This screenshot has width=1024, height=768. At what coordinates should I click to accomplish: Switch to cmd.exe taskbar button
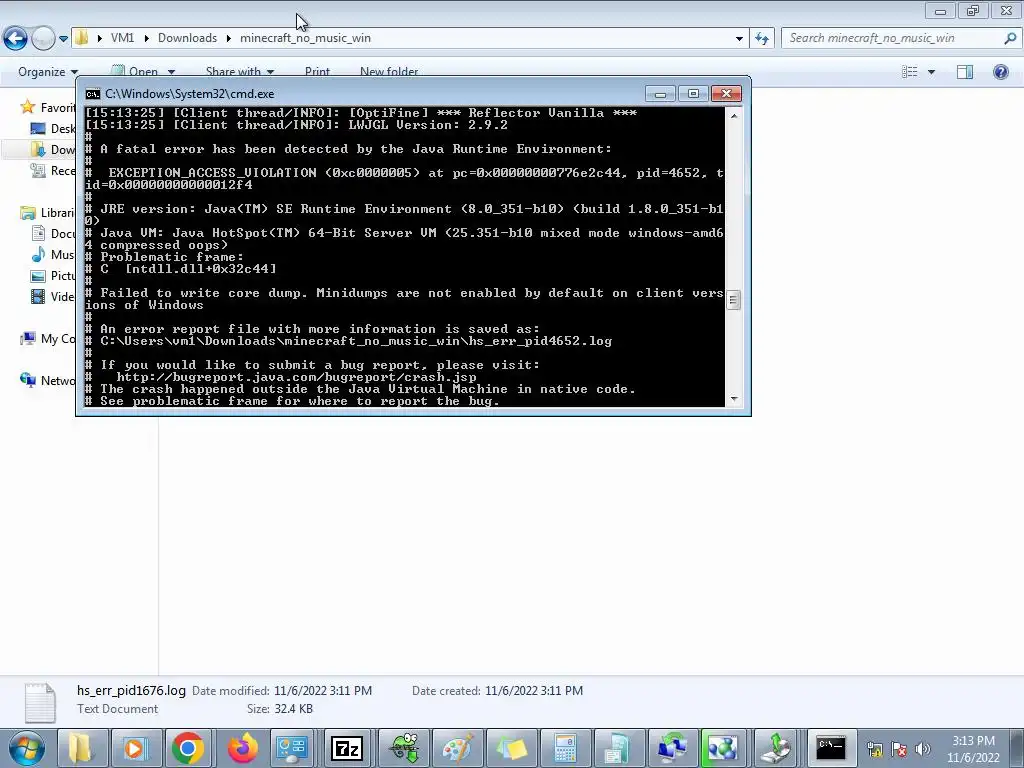click(x=831, y=748)
